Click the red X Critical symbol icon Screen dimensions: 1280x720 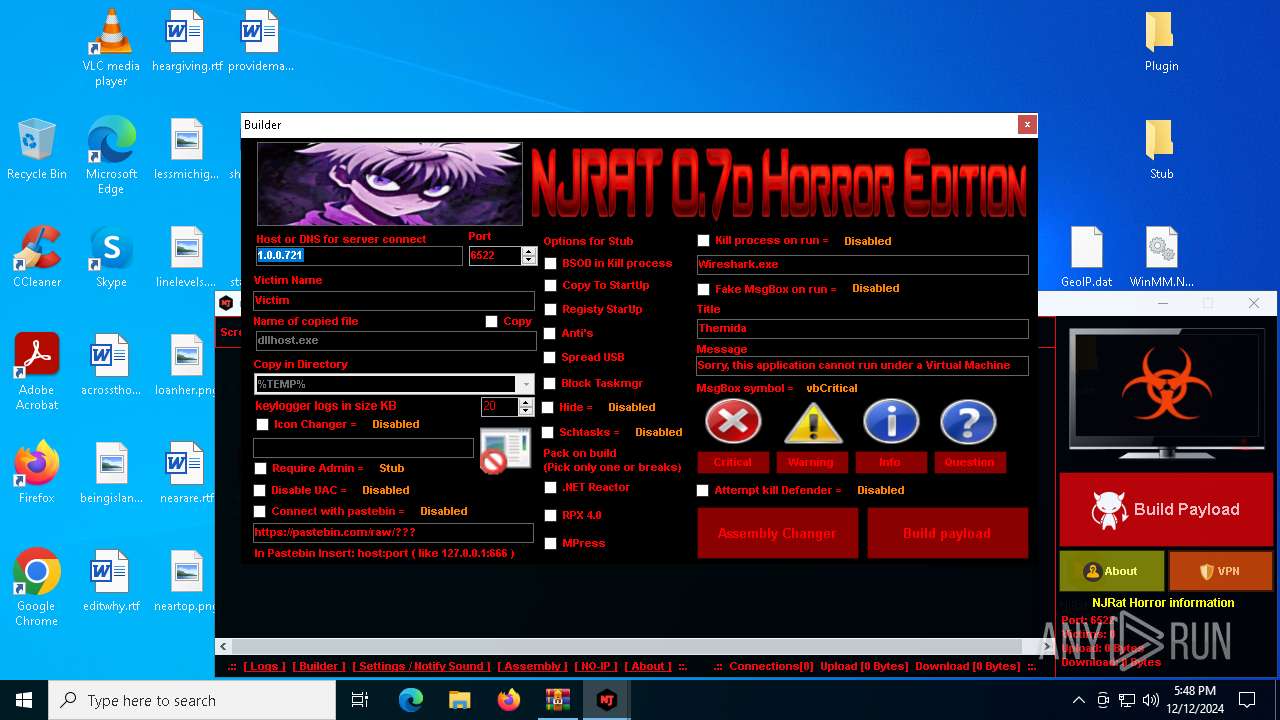pyautogui.click(x=733, y=422)
